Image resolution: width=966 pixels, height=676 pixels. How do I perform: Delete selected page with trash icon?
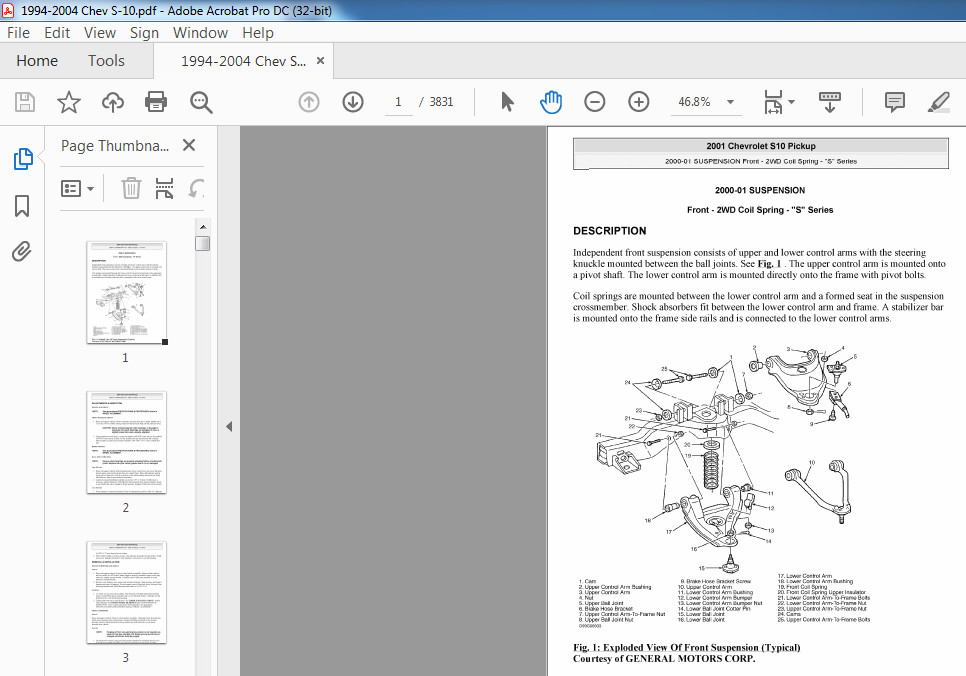click(x=131, y=188)
